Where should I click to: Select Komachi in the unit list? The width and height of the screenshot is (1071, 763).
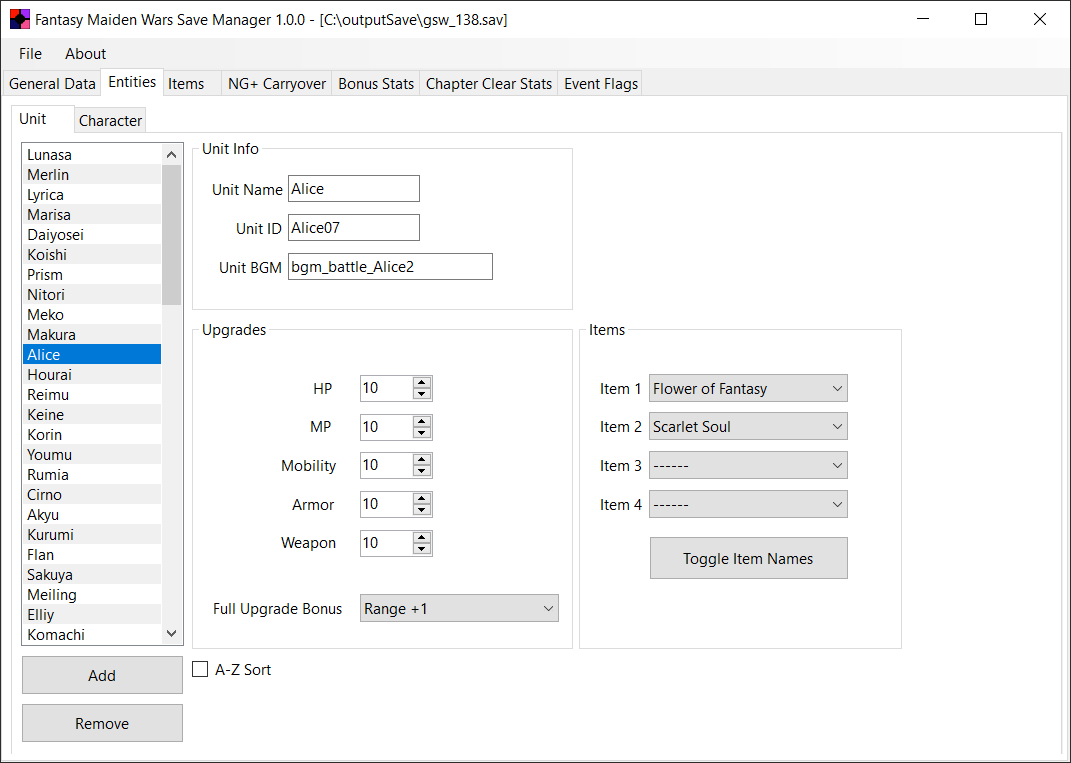tap(92, 635)
